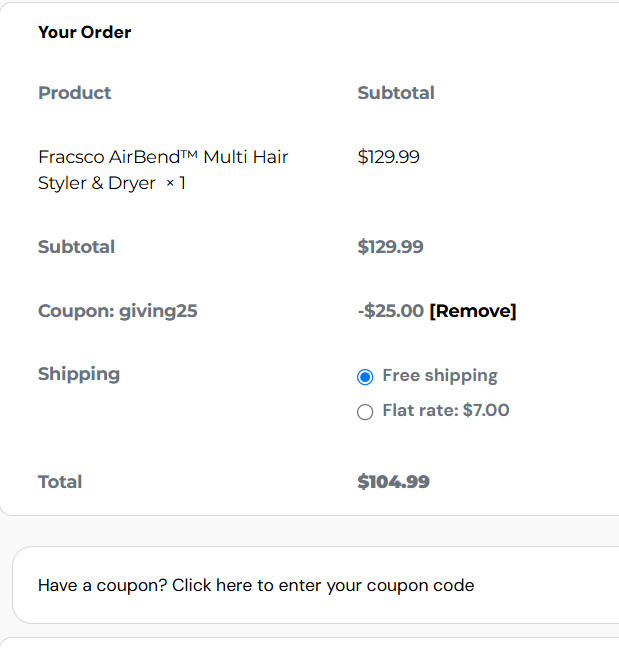Click the Coupon: giving25 label

[x=118, y=311]
